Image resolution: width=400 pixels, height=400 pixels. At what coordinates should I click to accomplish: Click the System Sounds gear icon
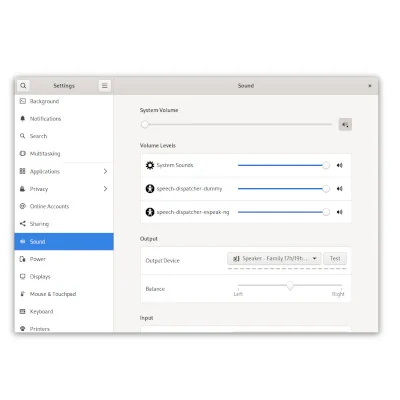tap(150, 165)
